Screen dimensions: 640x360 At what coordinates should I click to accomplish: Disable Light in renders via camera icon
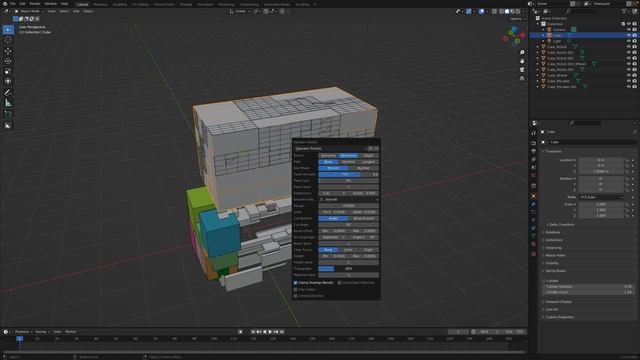634,41
